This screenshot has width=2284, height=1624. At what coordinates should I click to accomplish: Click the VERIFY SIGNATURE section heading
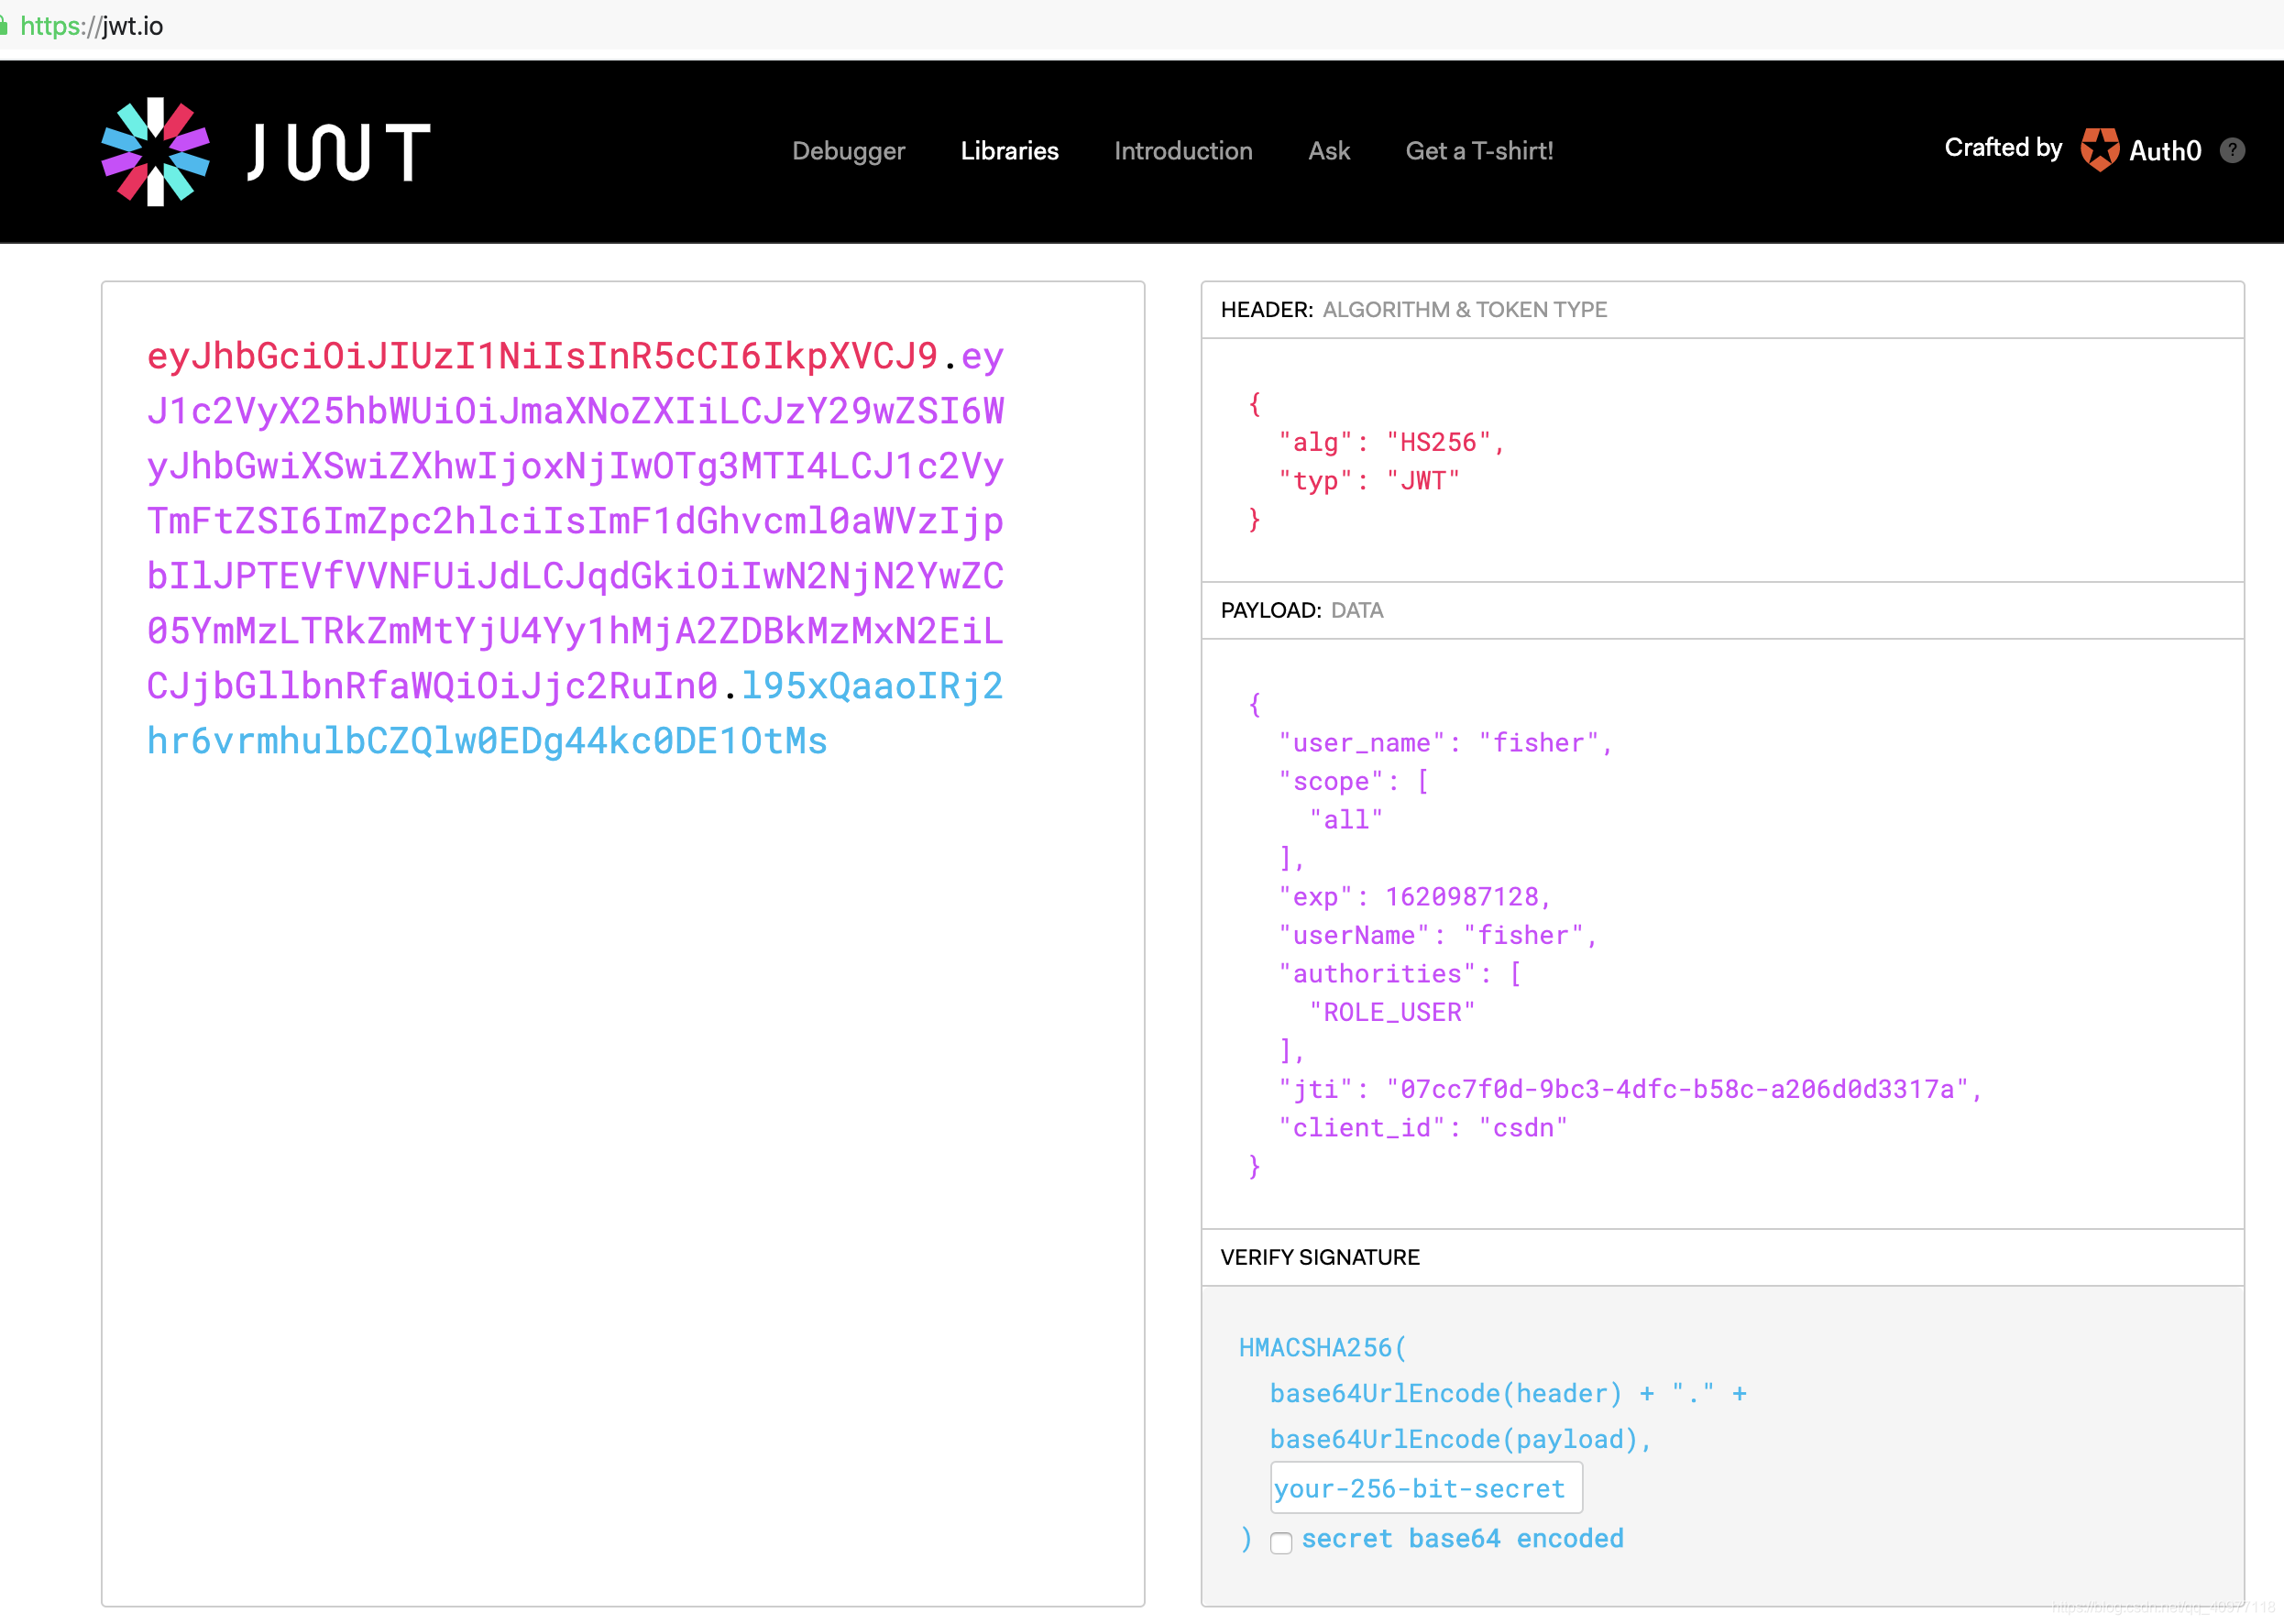pyautogui.click(x=1319, y=1257)
